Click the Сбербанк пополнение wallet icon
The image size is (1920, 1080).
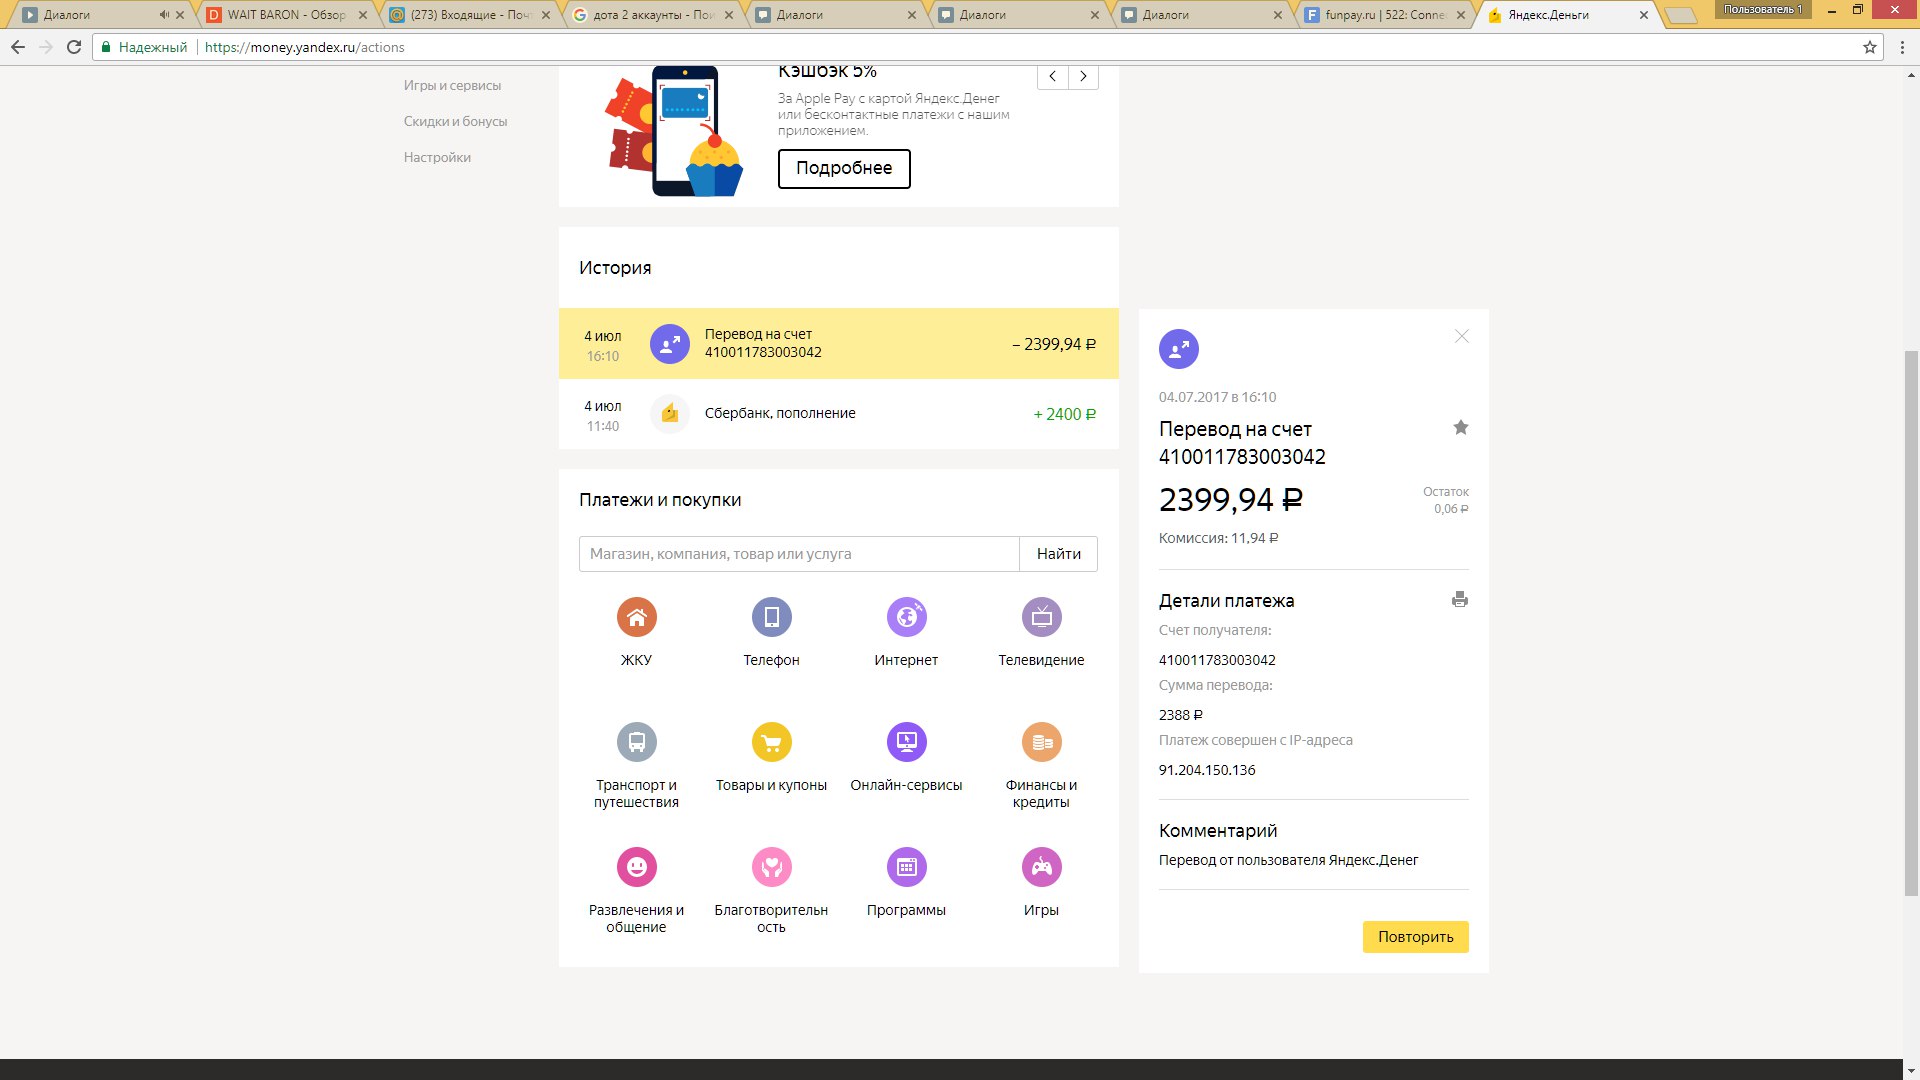tap(670, 414)
